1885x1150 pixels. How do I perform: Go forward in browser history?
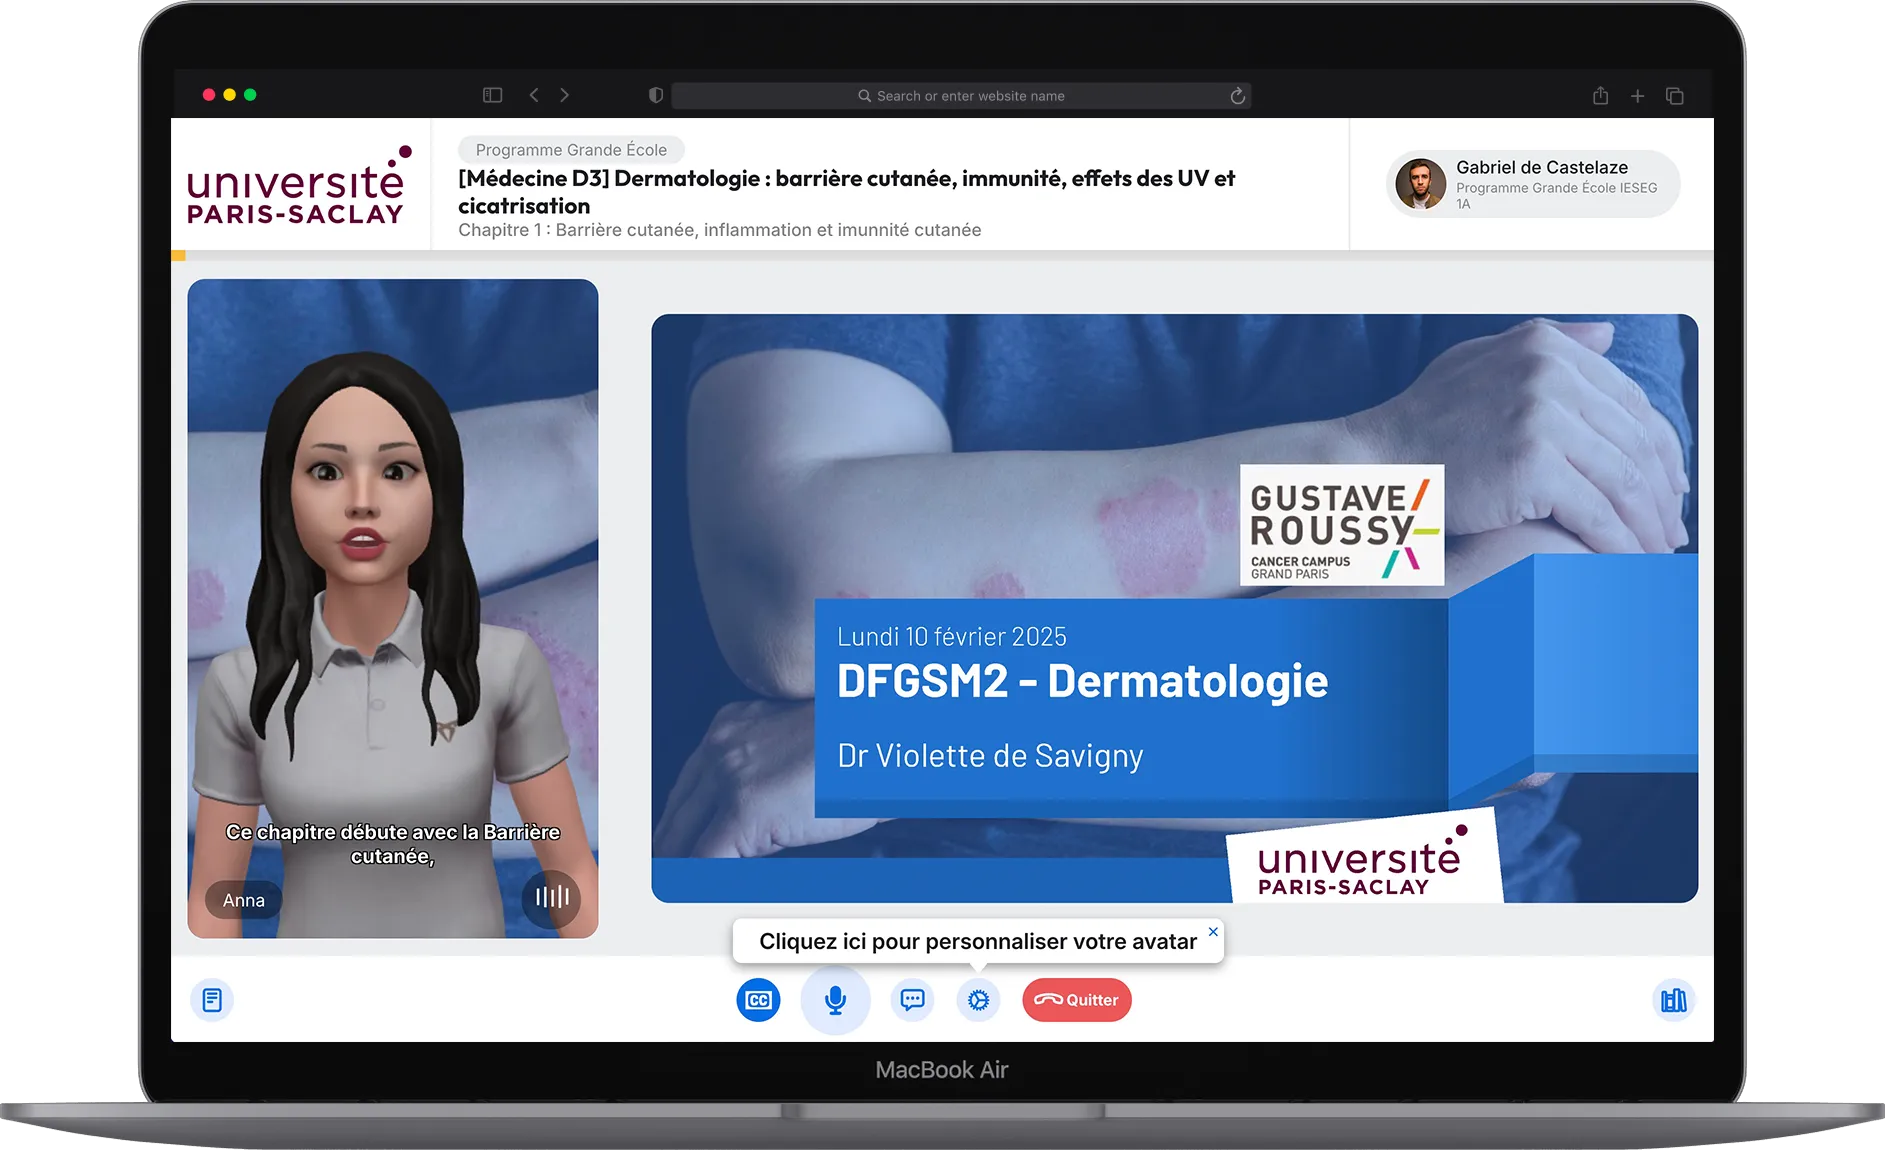(x=565, y=95)
